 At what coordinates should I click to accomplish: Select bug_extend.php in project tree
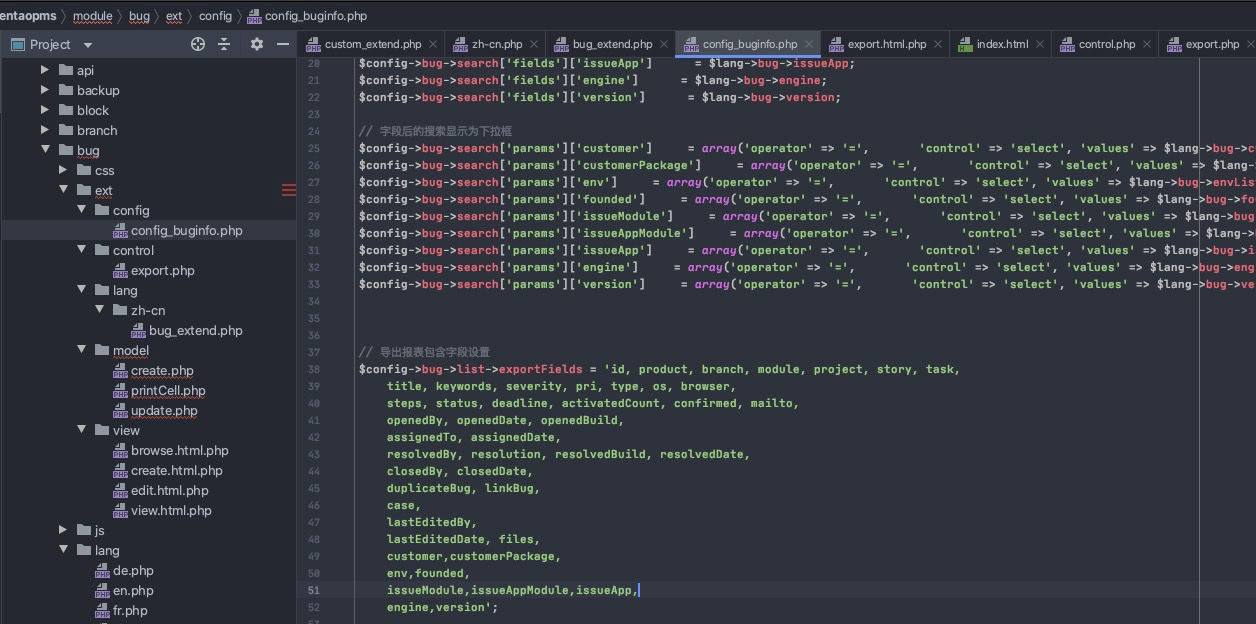point(196,330)
